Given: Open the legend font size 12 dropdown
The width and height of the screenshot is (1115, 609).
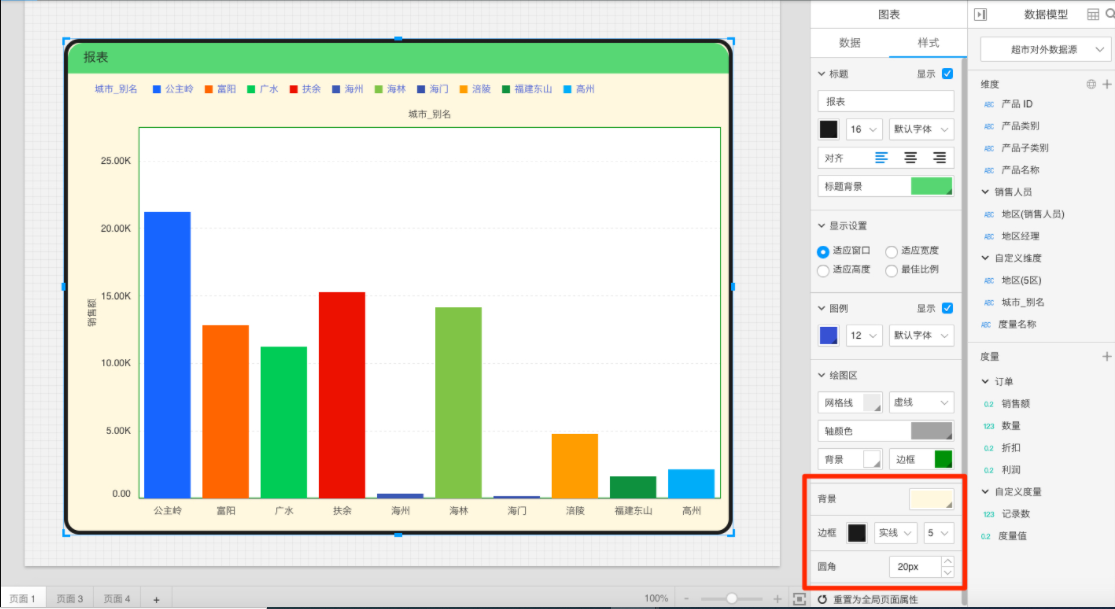Looking at the screenshot, I should point(864,335).
